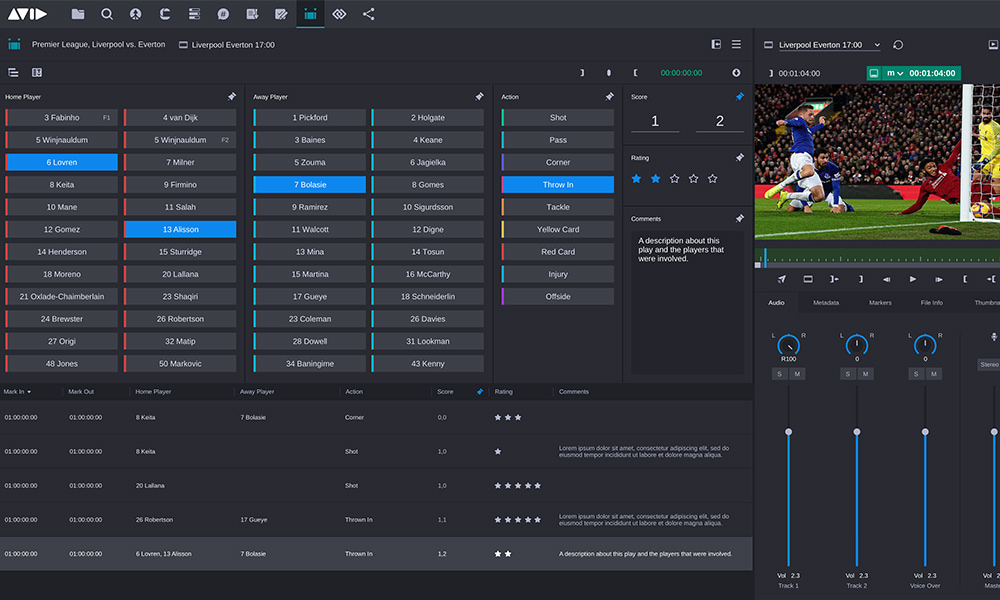Screen dimensions: 1000x600
Task: Open the pencil note editor icon in top bar
Action: pyautogui.click(x=281, y=14)
